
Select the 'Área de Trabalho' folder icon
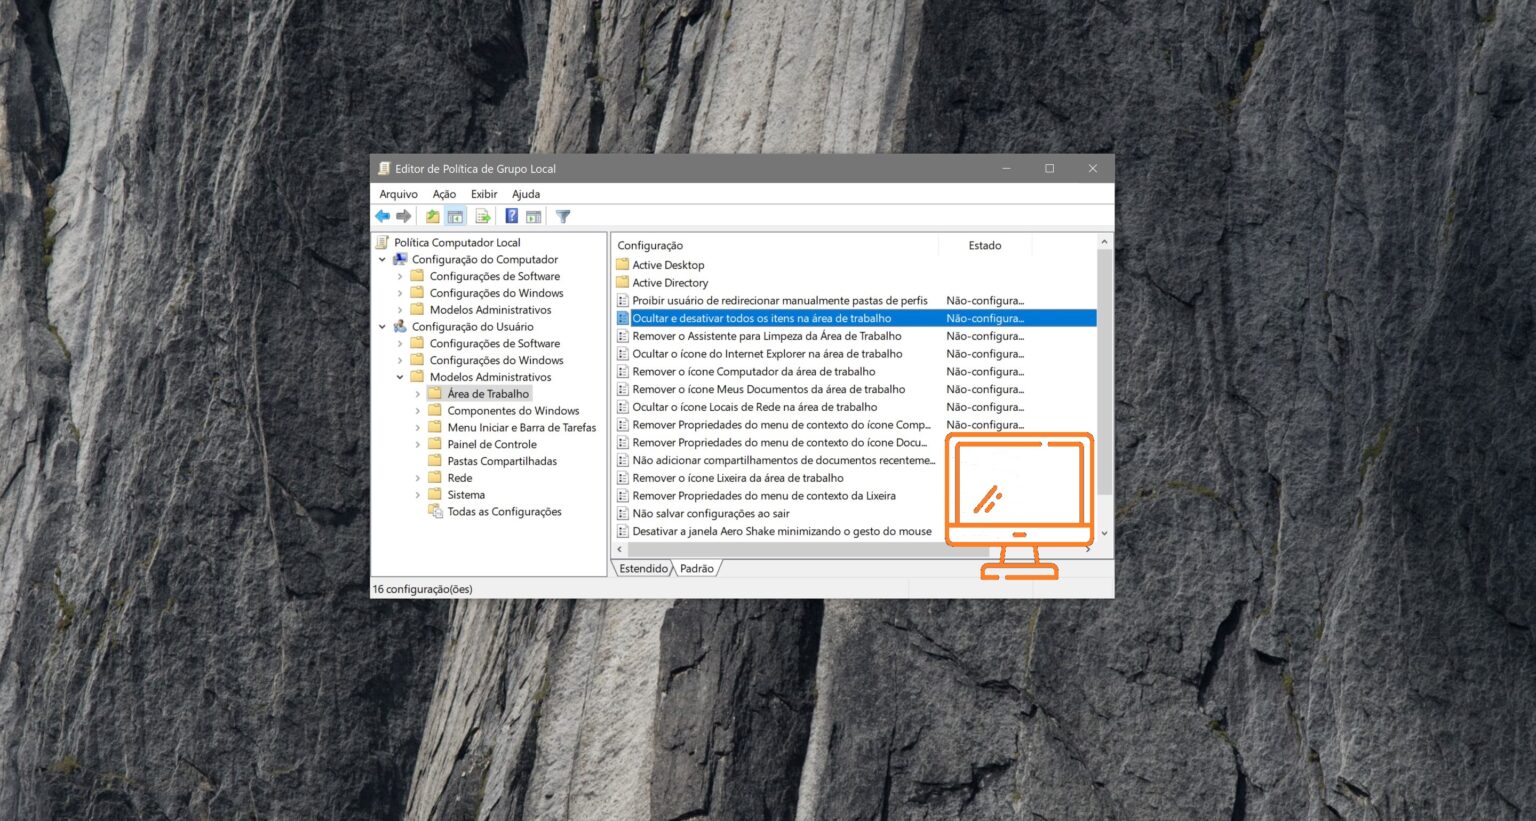pyautogui.click(x=434, y=393)
